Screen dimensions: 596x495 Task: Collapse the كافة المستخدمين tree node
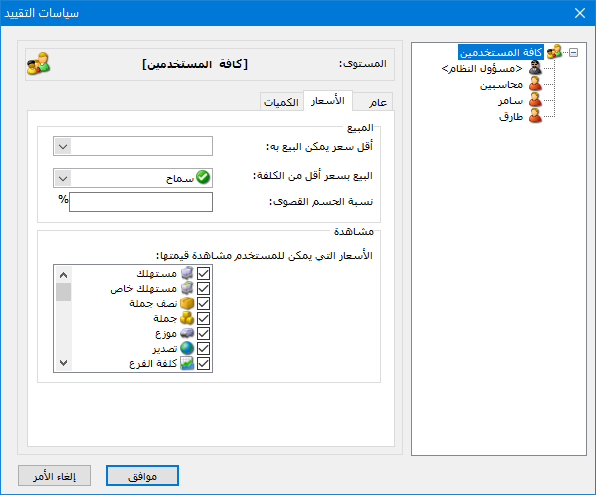pyautogui.click(x=573, y=52)
